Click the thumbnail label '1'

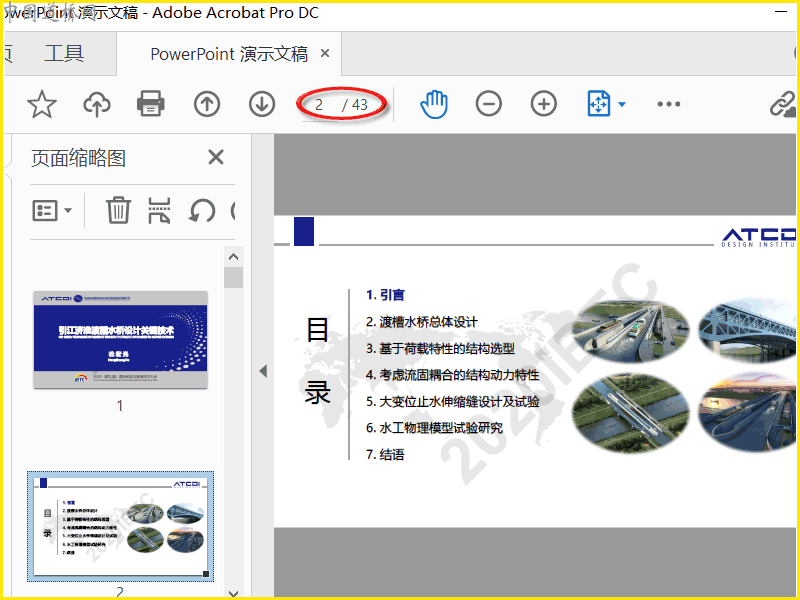coord(119,406)
